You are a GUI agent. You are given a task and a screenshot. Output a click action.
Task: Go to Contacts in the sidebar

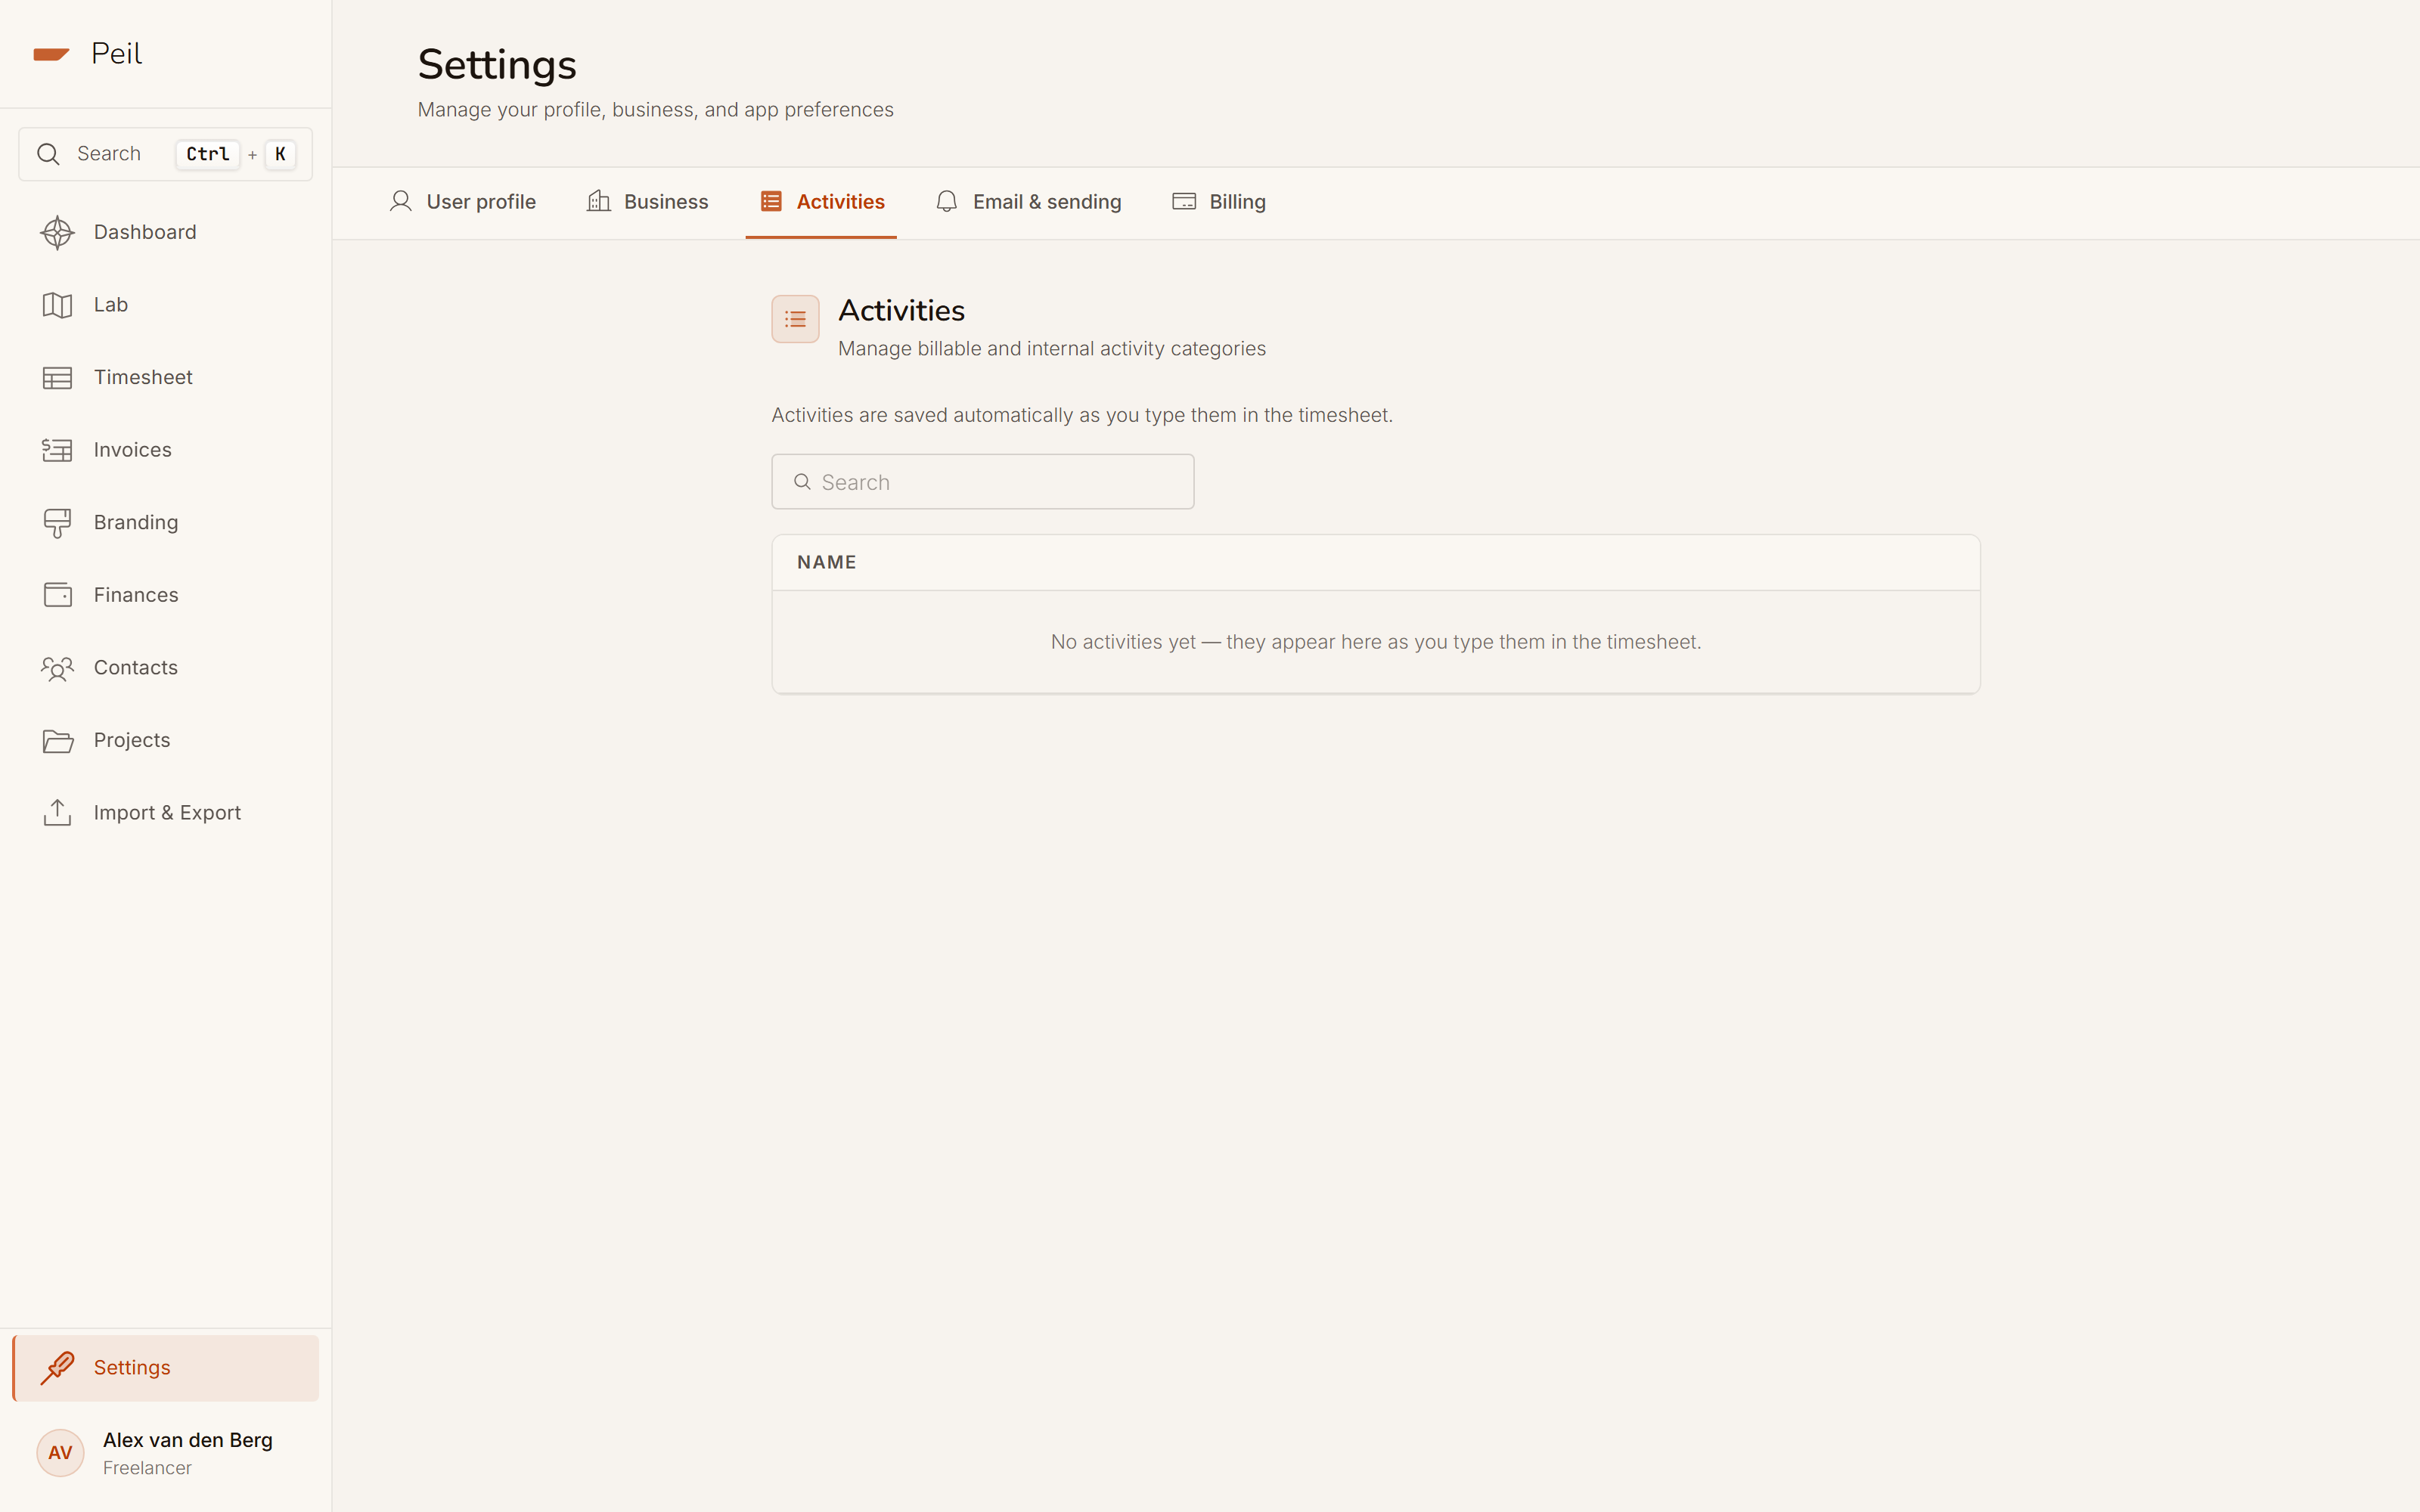pos(166,668)
